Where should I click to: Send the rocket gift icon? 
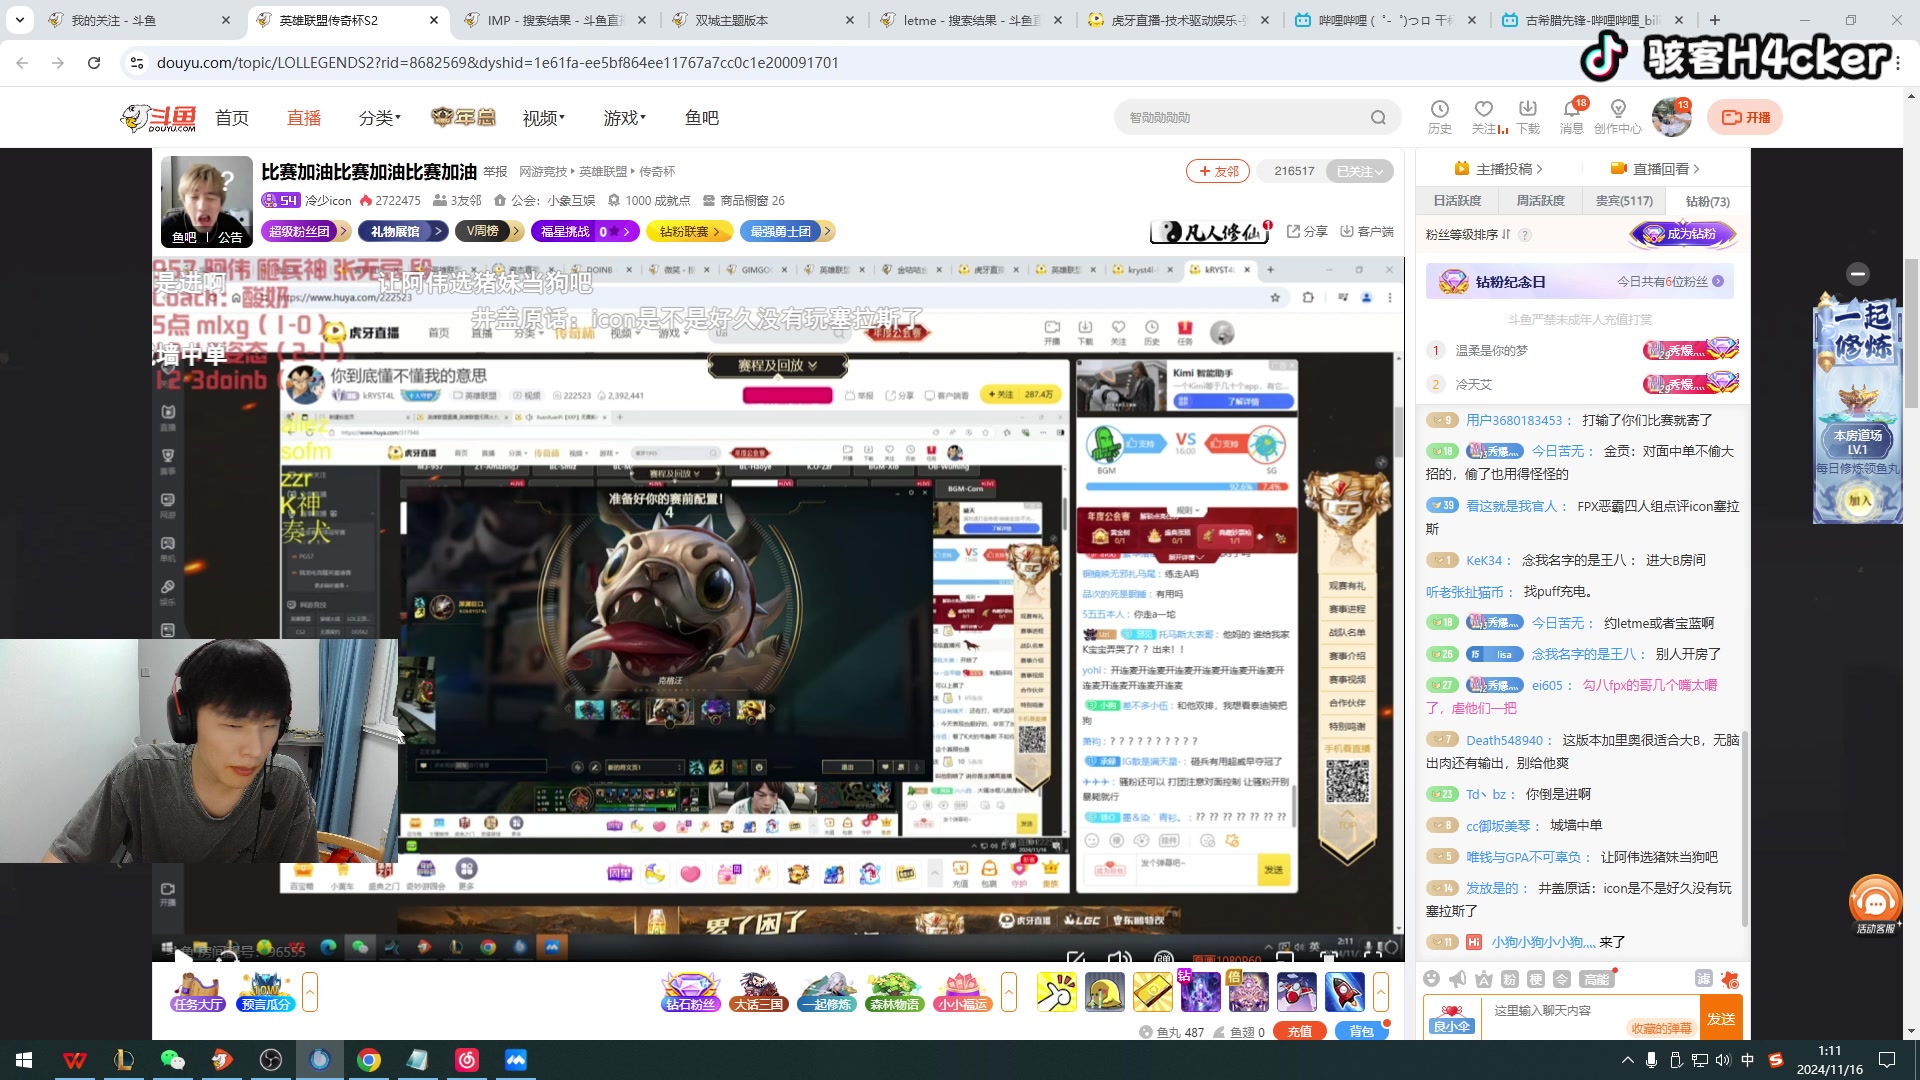pyautogui.click(x=1345, y=992)
